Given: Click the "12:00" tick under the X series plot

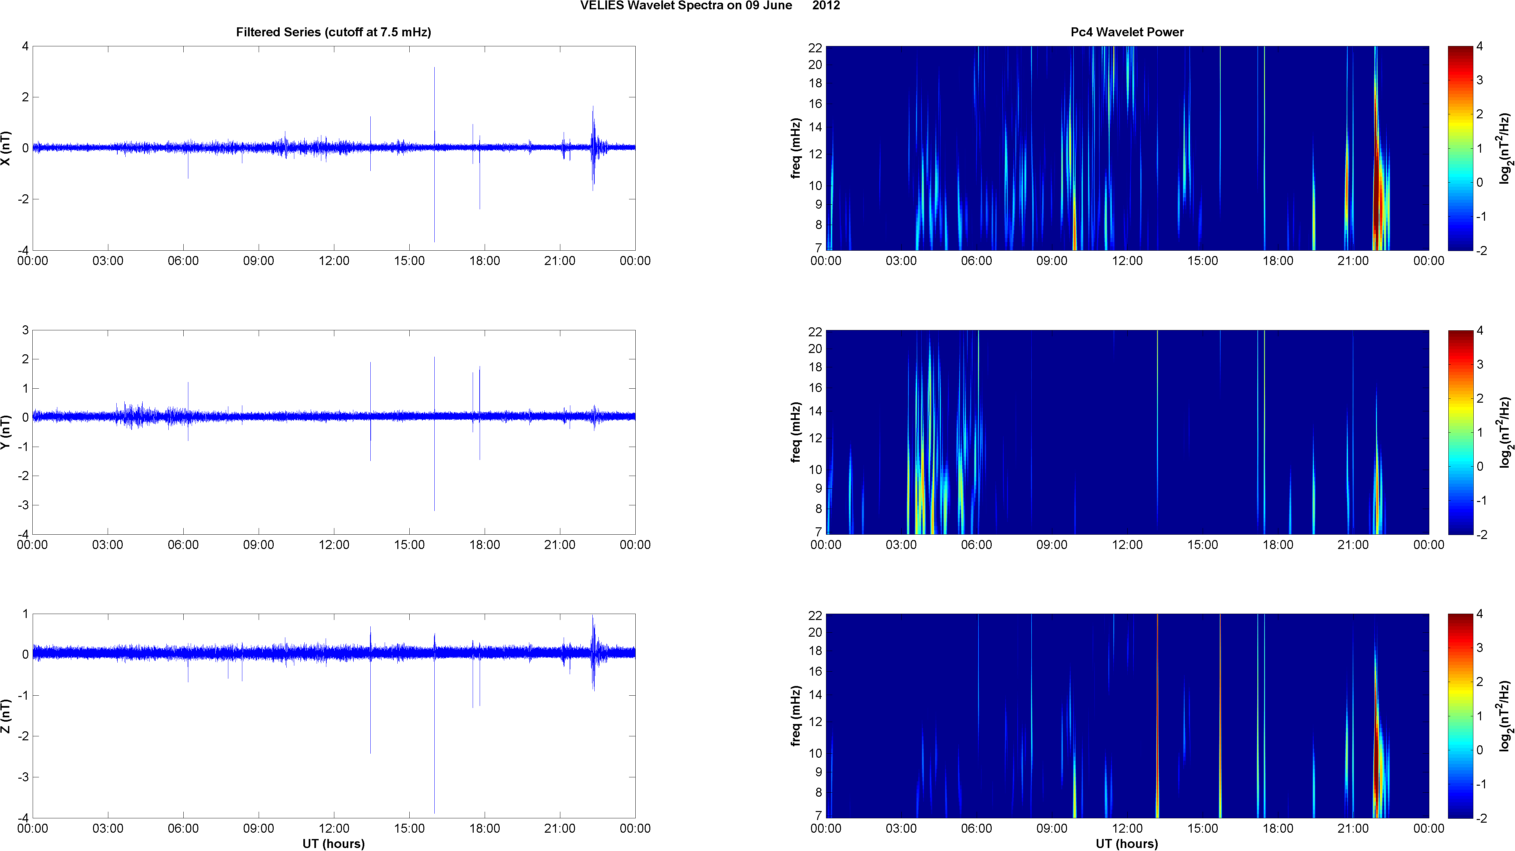Looking at the screenshot, I should coord(334,261).
